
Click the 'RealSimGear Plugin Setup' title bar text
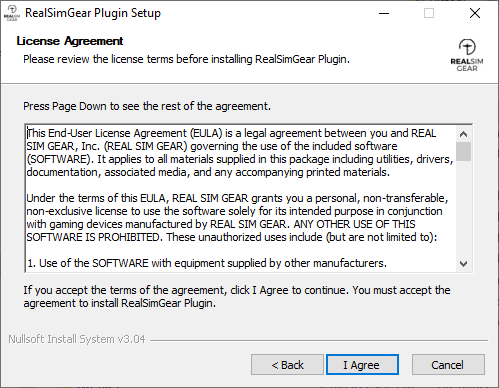tap(93, 13)
